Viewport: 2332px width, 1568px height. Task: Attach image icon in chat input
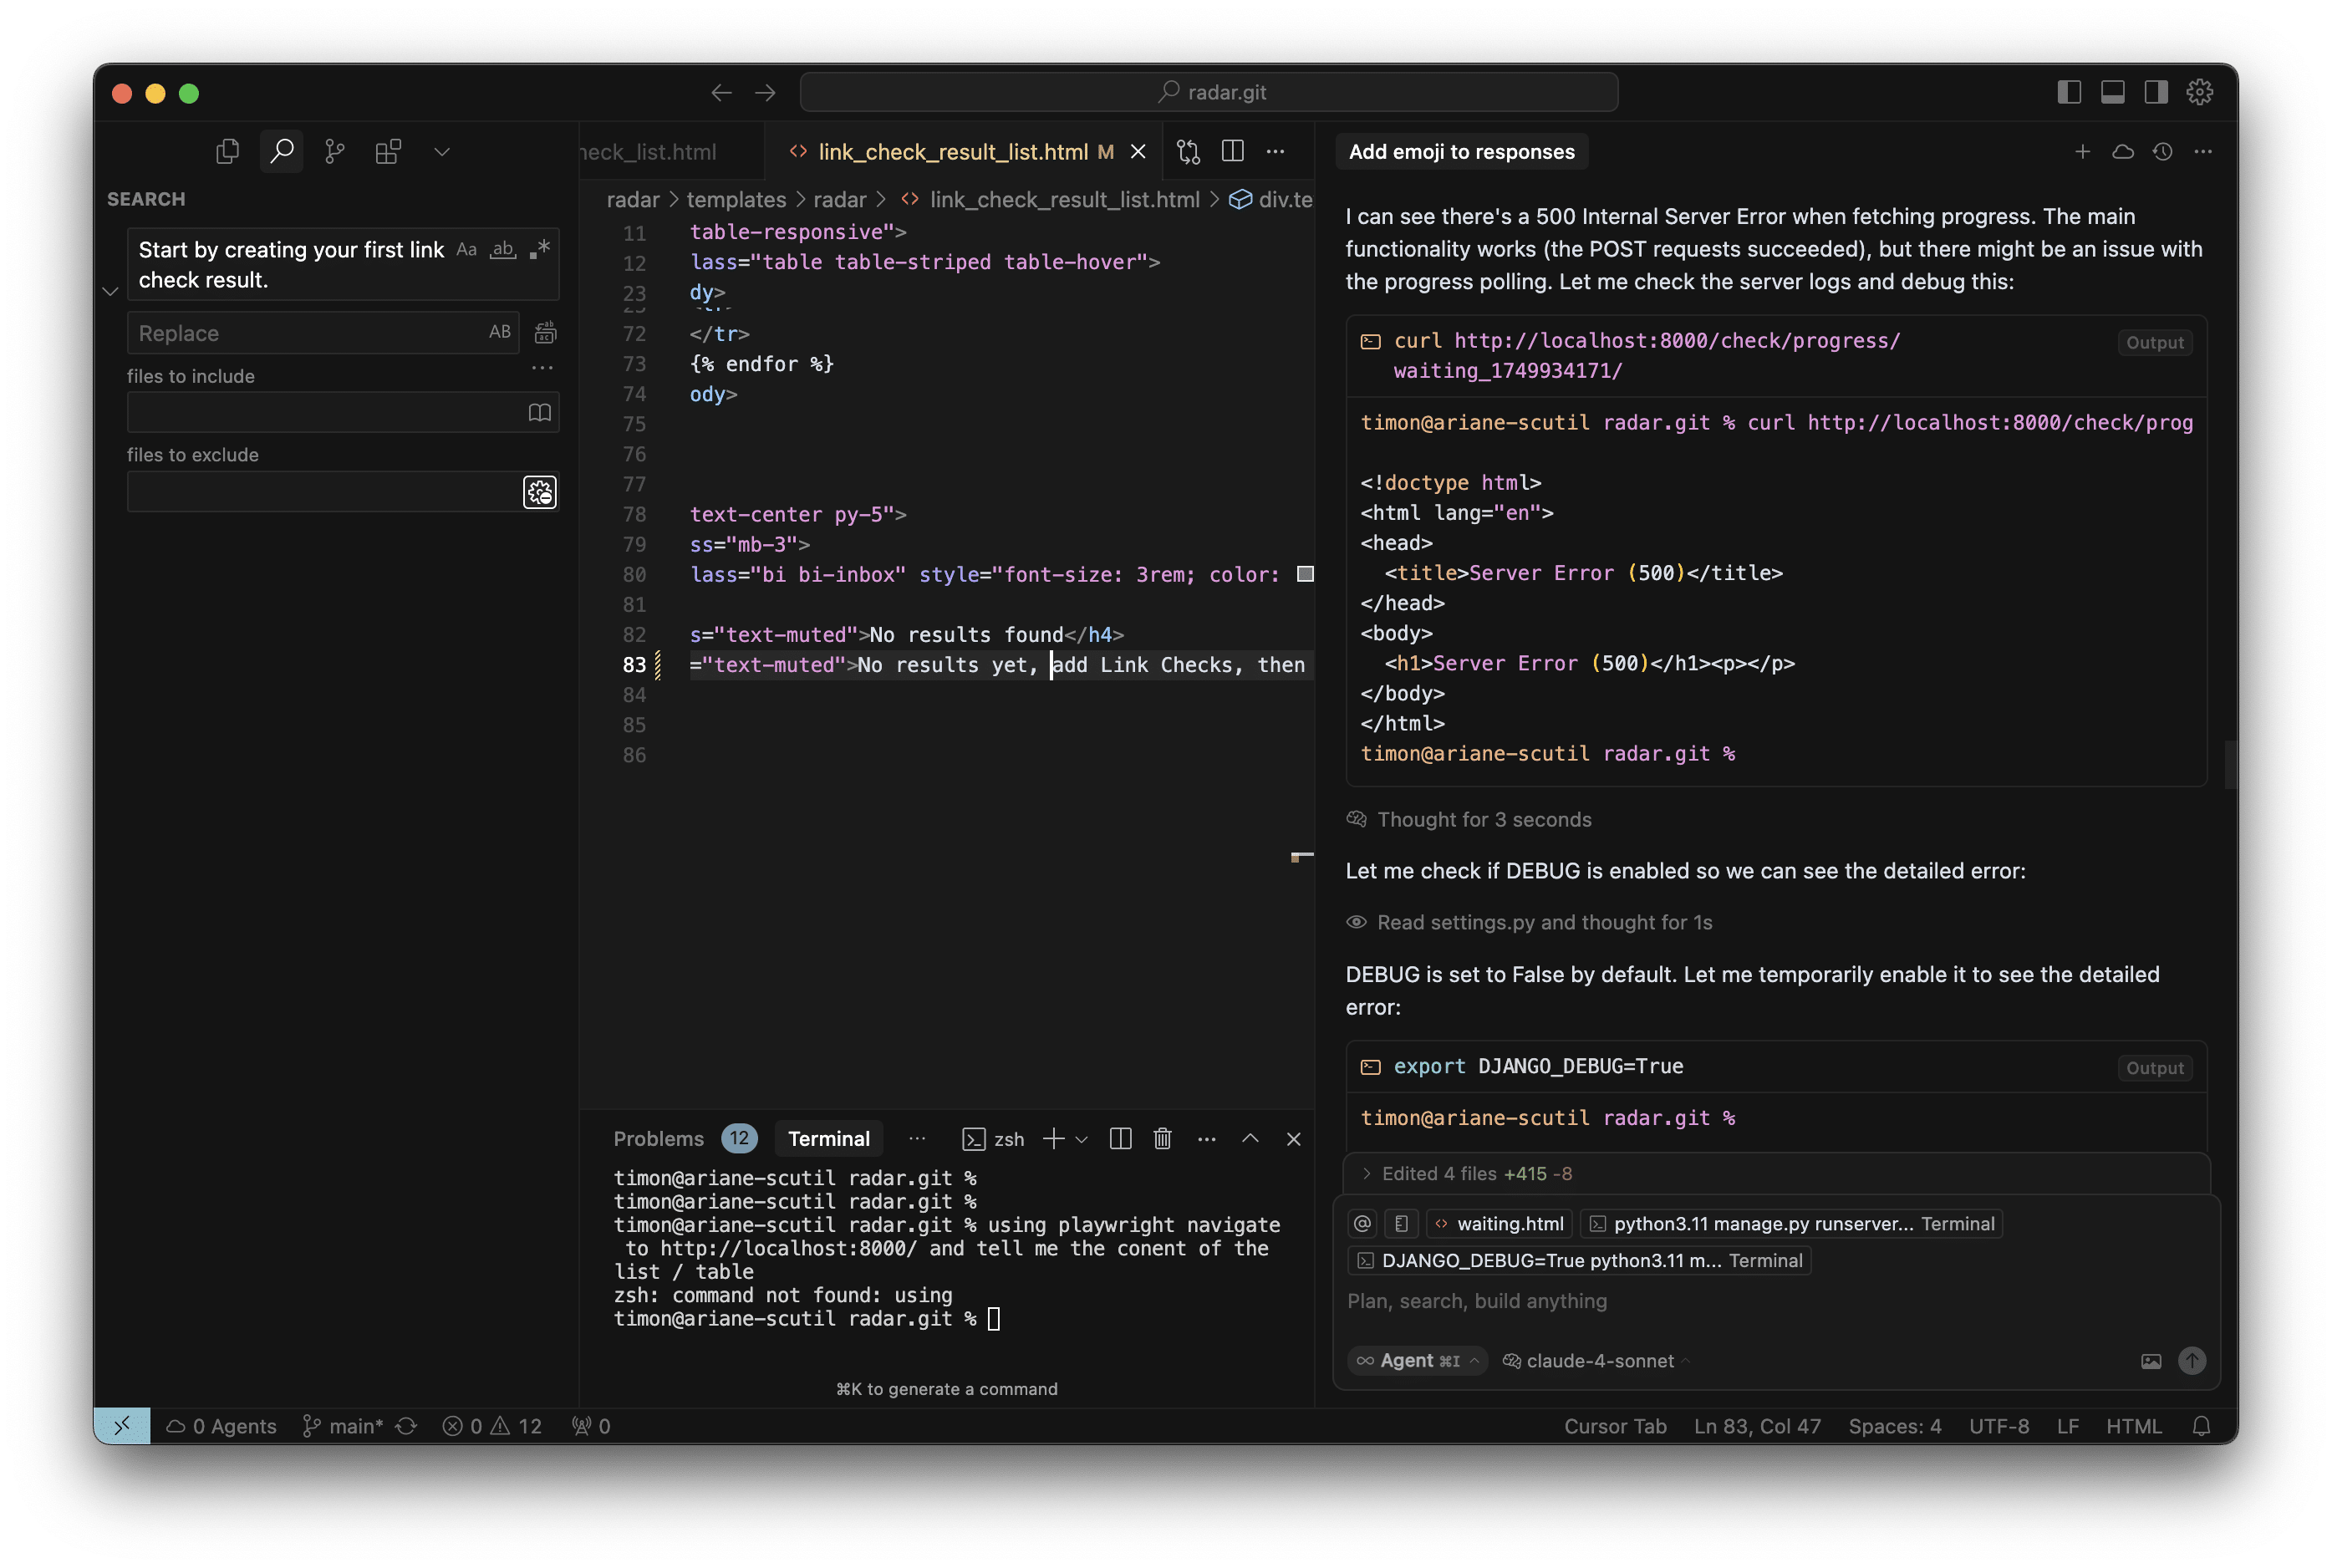coord(2151,1361)
